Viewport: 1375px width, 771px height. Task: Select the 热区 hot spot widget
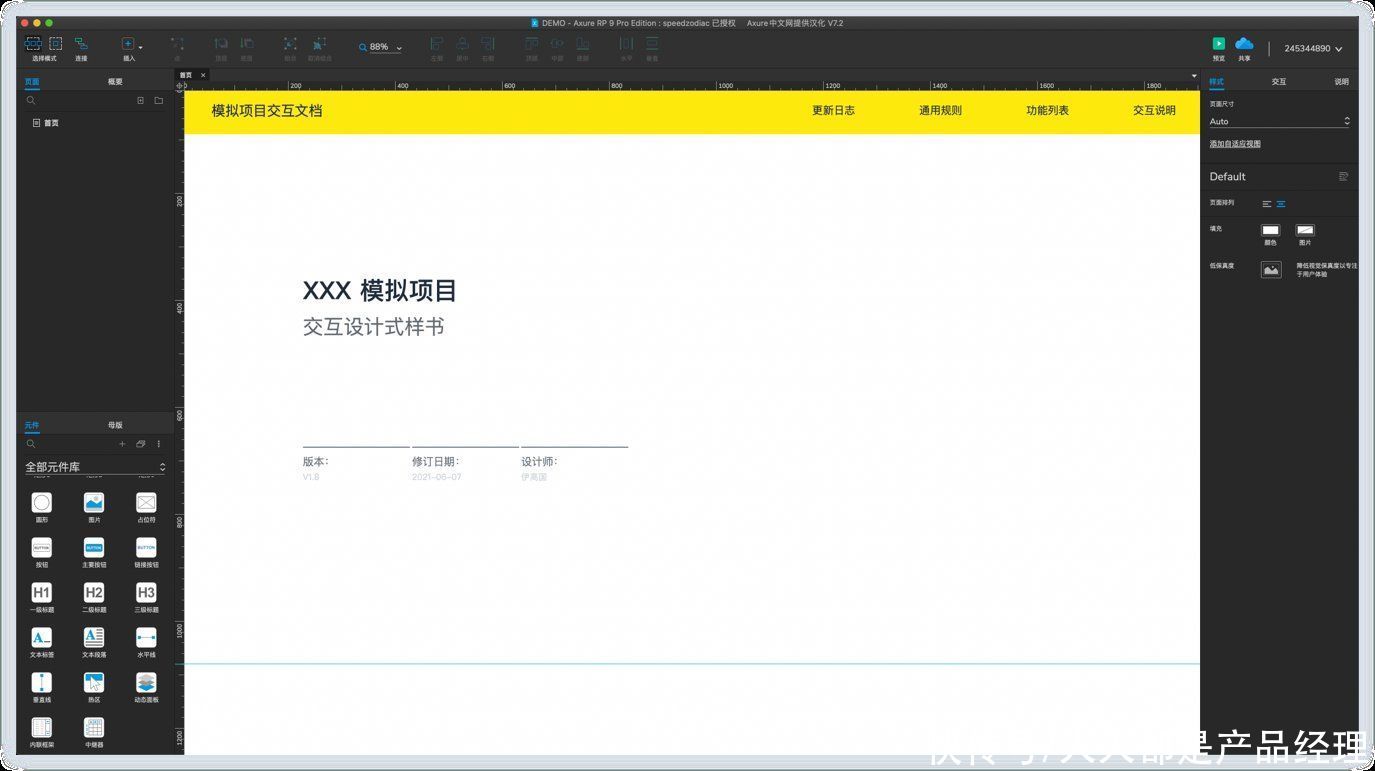click(94, 687)
